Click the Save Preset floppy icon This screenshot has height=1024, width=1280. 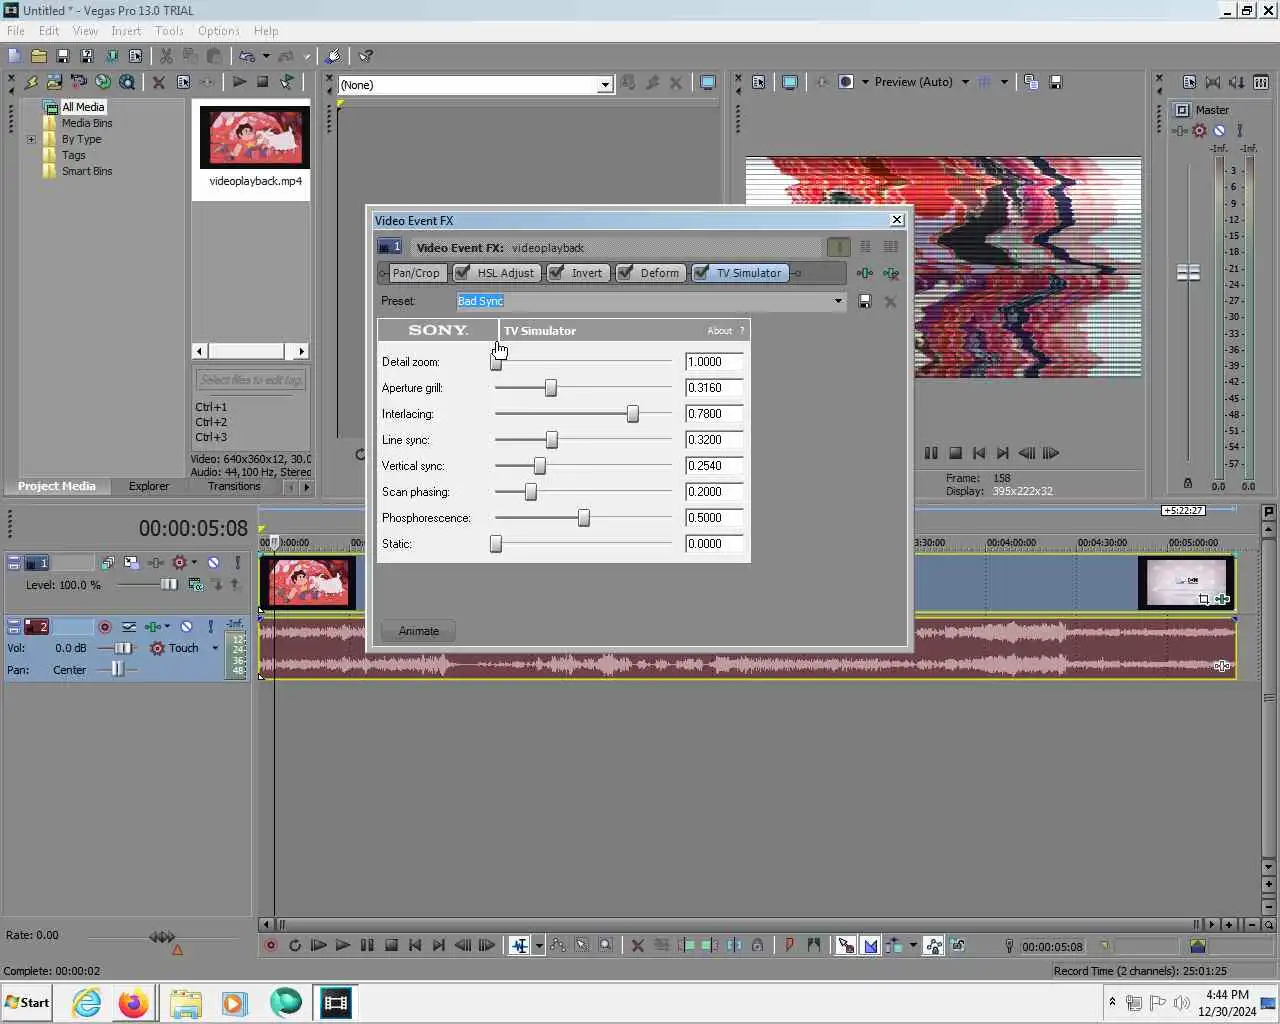865,301
